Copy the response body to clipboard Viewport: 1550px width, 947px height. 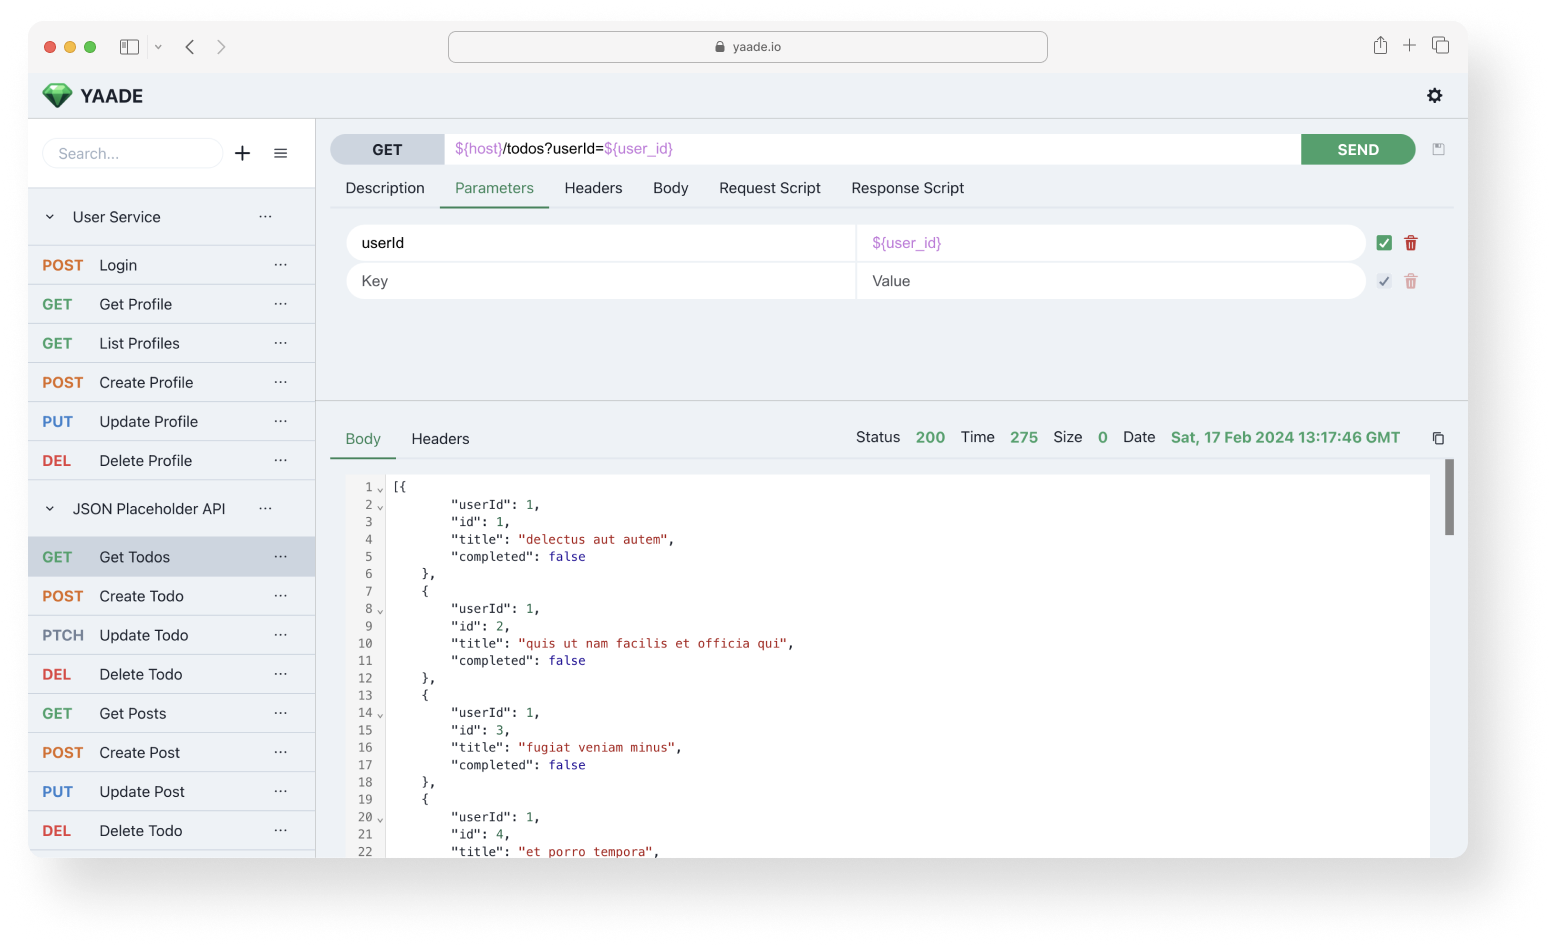1438,438
